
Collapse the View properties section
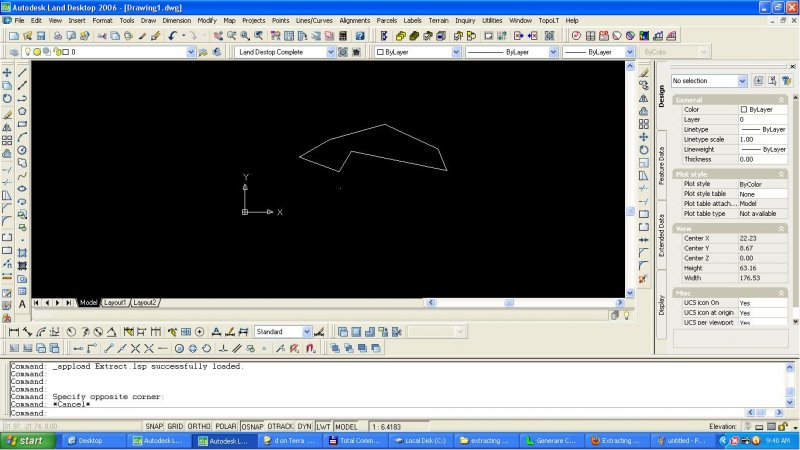[781, 229]
